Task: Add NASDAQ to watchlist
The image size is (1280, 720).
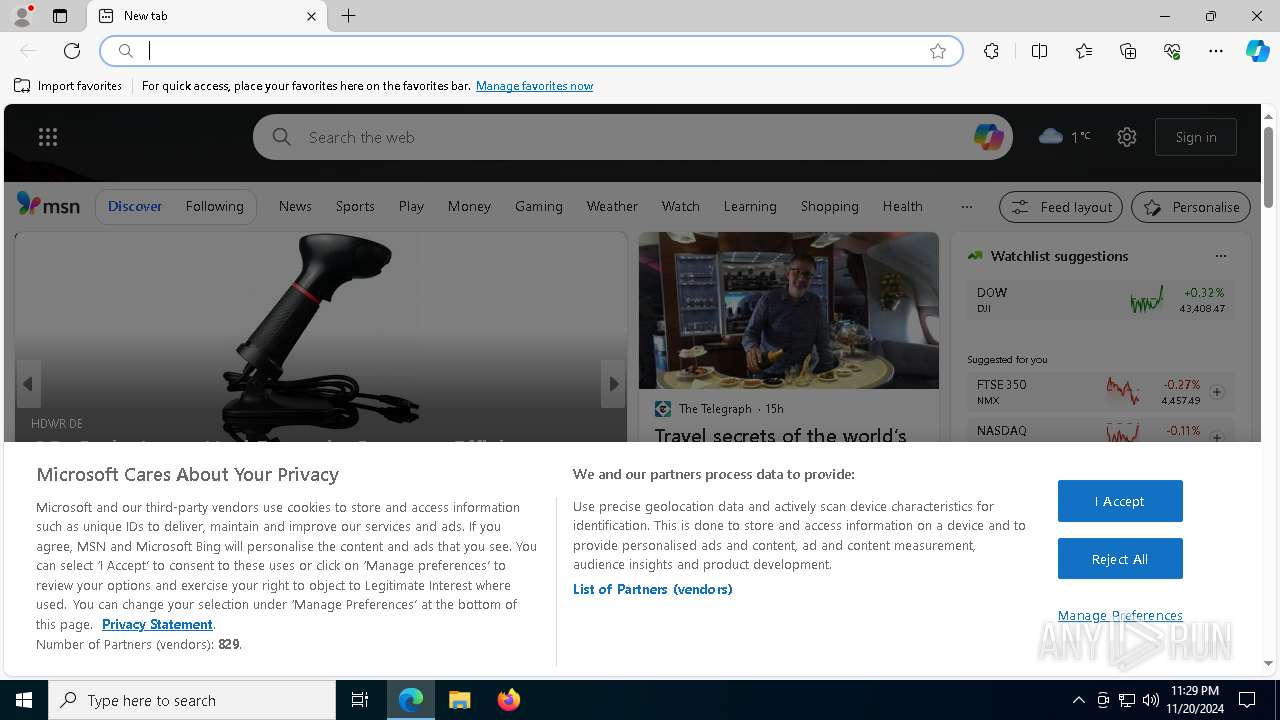Action: (1217, 437)
